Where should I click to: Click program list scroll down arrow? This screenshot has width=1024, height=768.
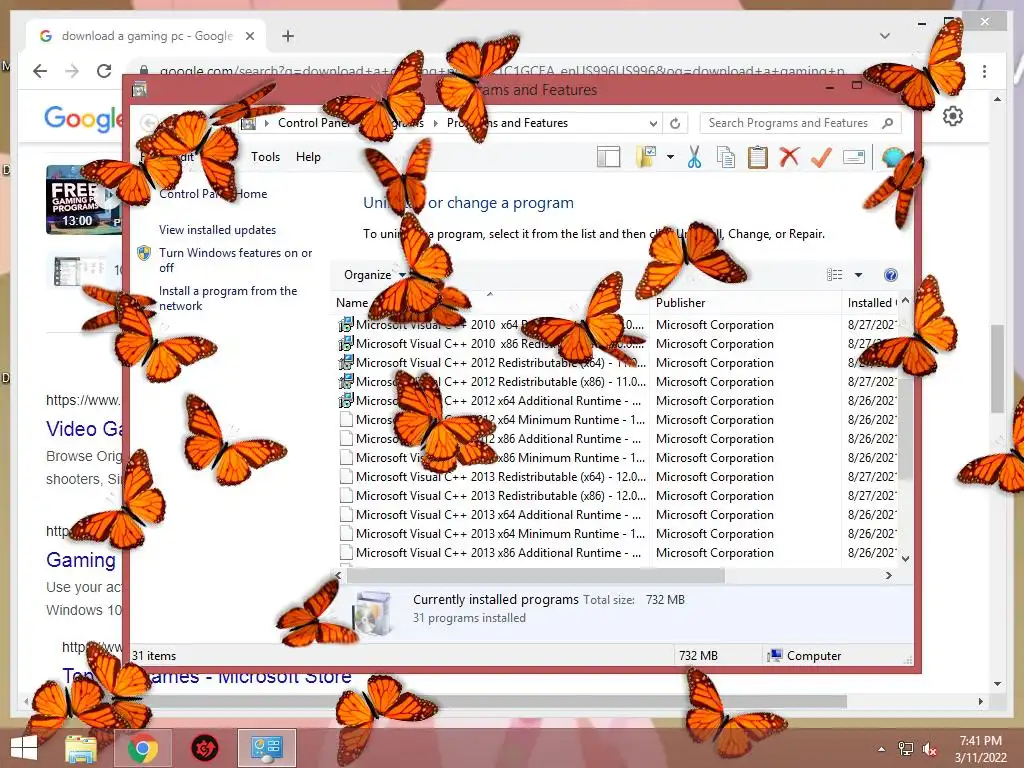[905, 558]
